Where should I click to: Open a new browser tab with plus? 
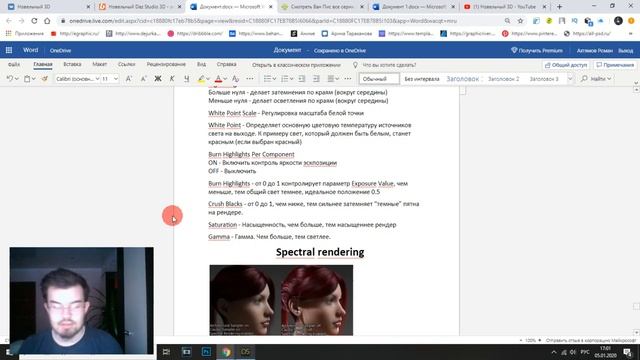(x=560, y=7)
